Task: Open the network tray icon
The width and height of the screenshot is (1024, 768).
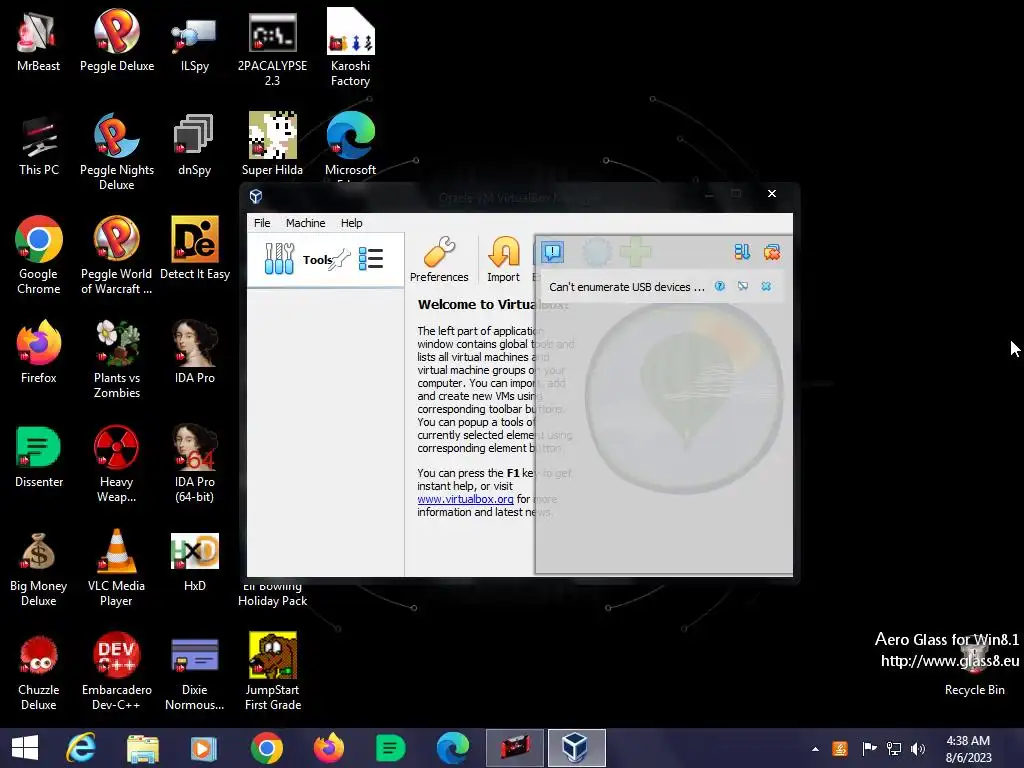Action: 893,748
